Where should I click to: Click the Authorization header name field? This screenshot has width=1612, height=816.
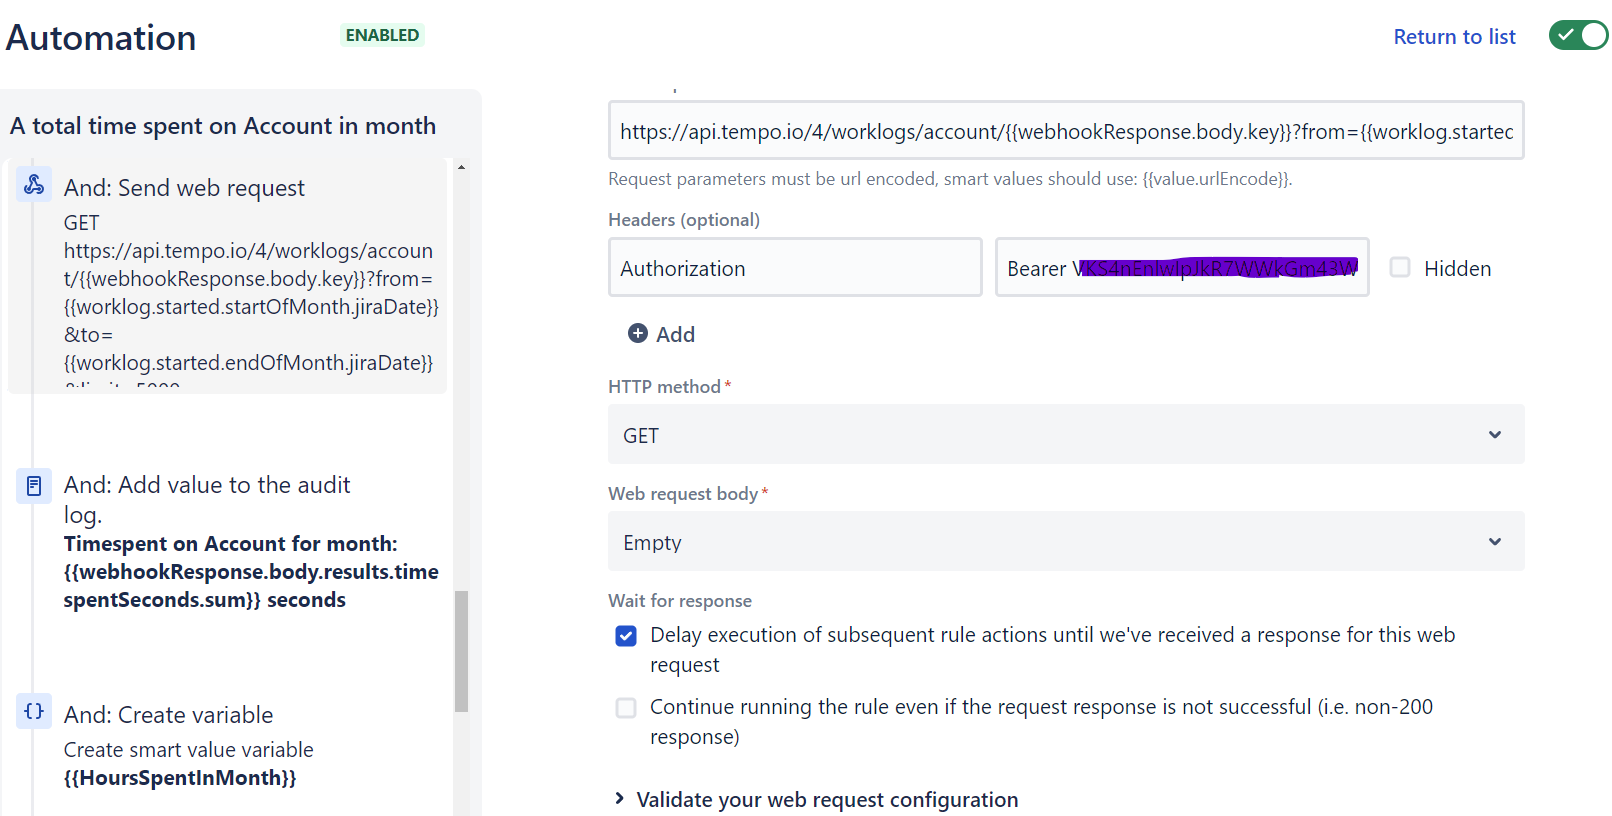click(x=794, y=268)
